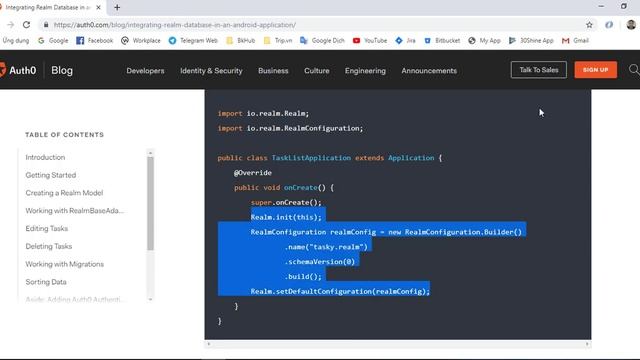
Task: Jump to Sorting Data section
Action: pyautogui.click(x=46, y=282)
